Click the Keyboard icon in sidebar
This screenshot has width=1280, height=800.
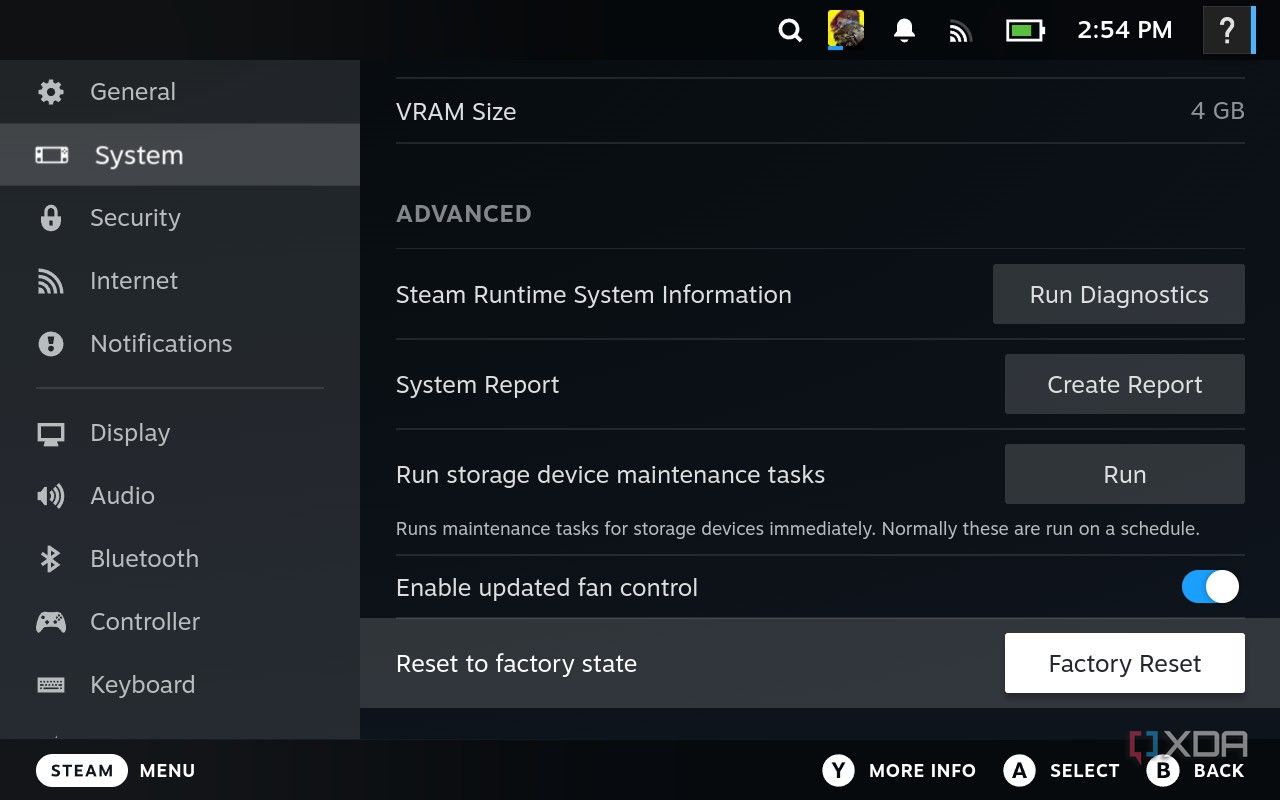click(51, 684)
